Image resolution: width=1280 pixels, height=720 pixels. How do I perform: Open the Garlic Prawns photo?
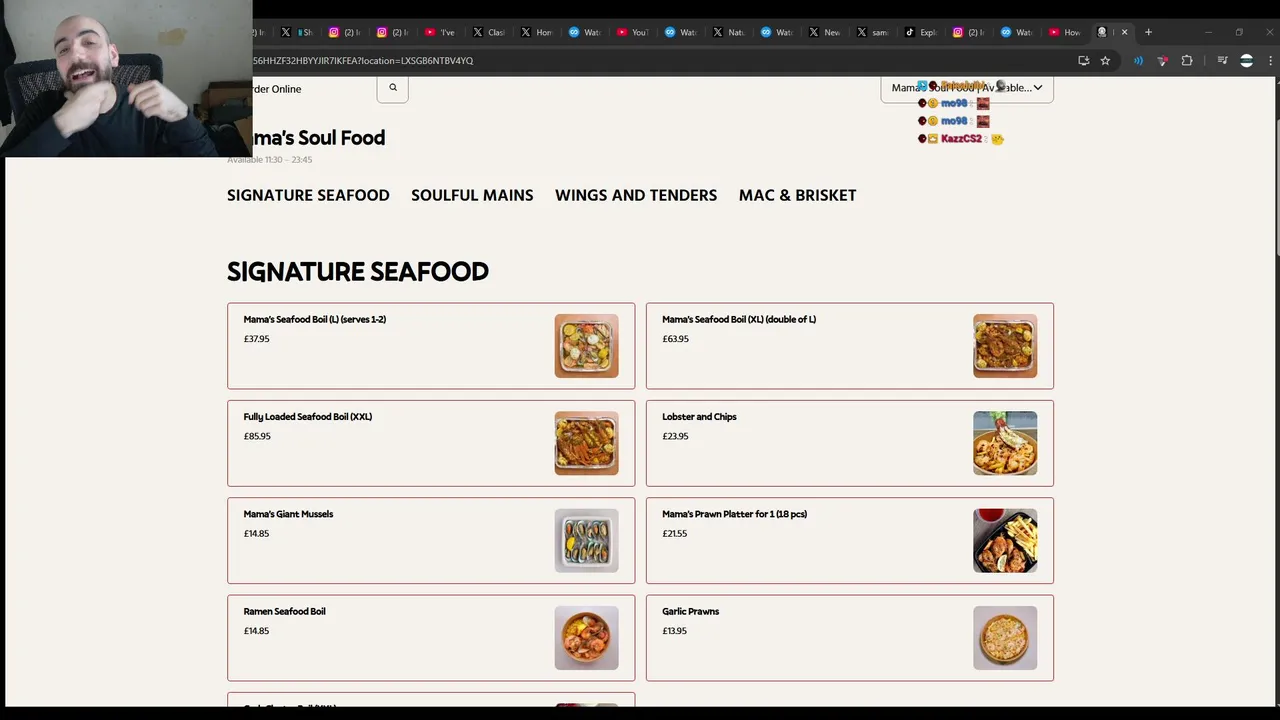pyautogui.click(x=1005, y=638)
